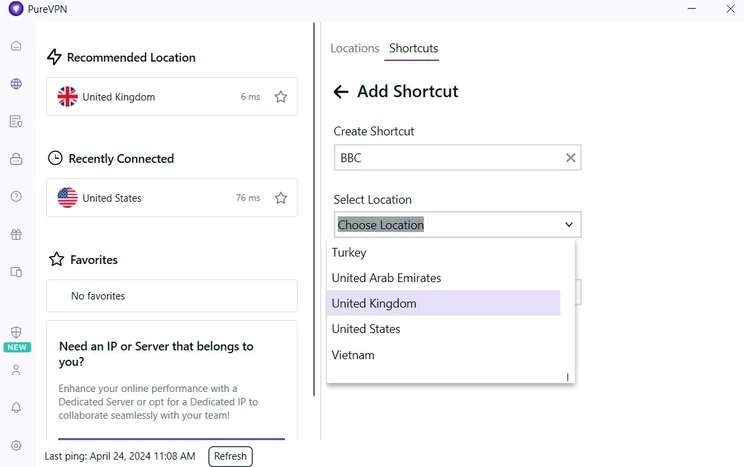Click the United Kingdom flag icon

[67, 97]
